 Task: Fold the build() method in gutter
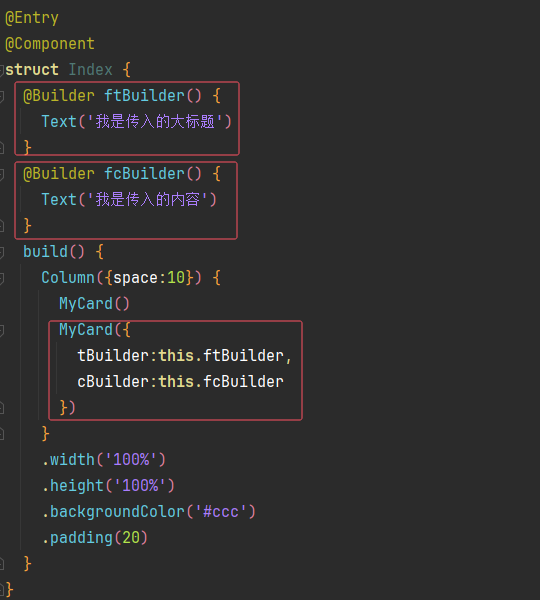pos(2,252)
